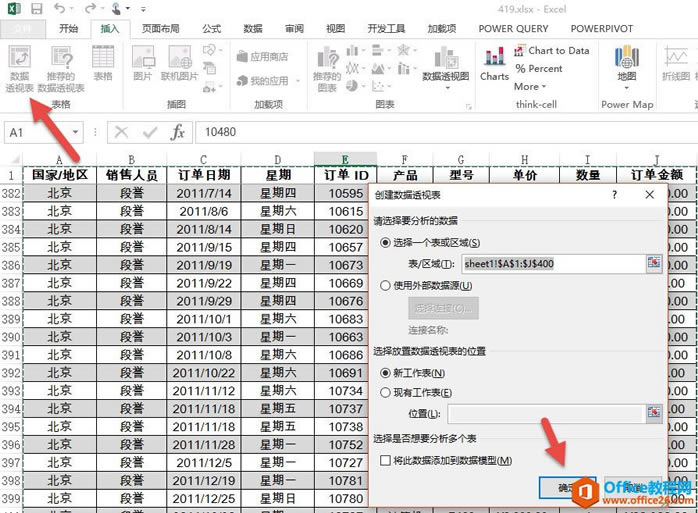Click the 推荐的数据透视表 icon
Screen dimensions: 698x513
(60, 66)
